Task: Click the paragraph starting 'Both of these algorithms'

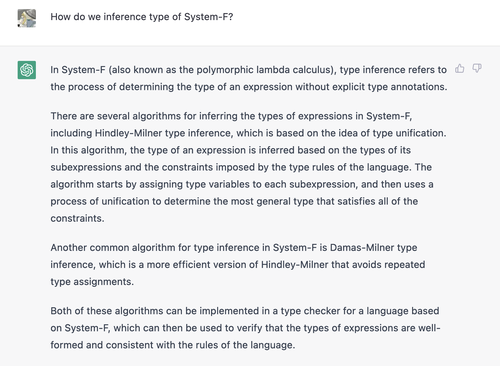Action: click(x=245, y=328)
